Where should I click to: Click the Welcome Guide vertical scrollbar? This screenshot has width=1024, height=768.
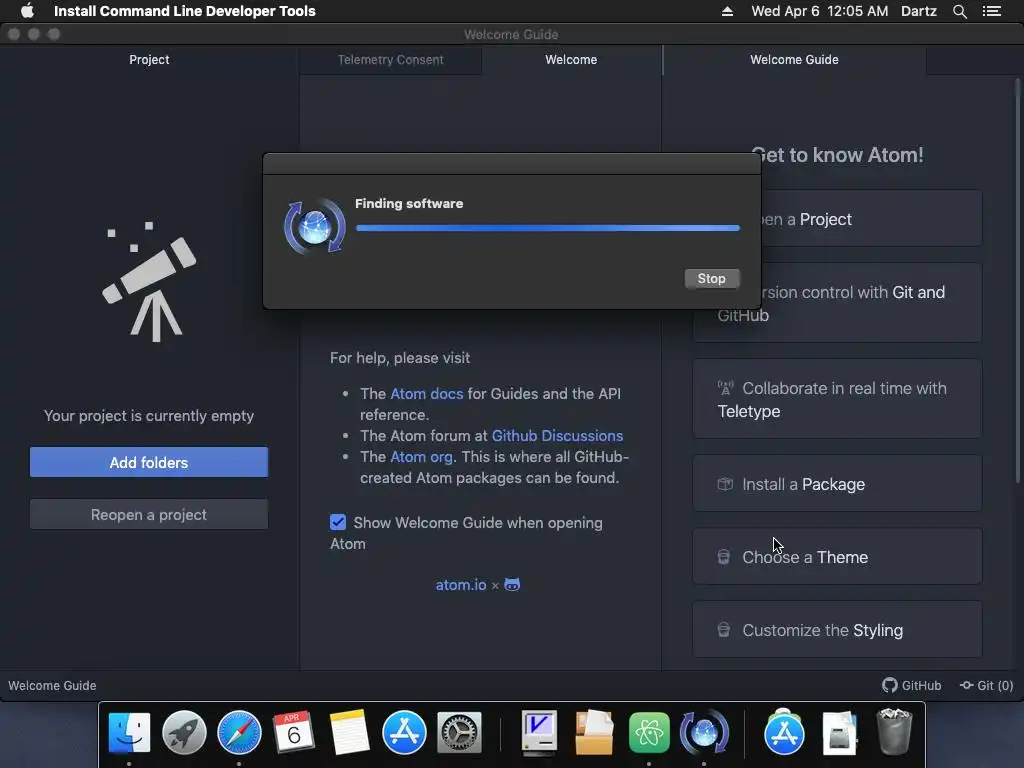(1017, 281)
